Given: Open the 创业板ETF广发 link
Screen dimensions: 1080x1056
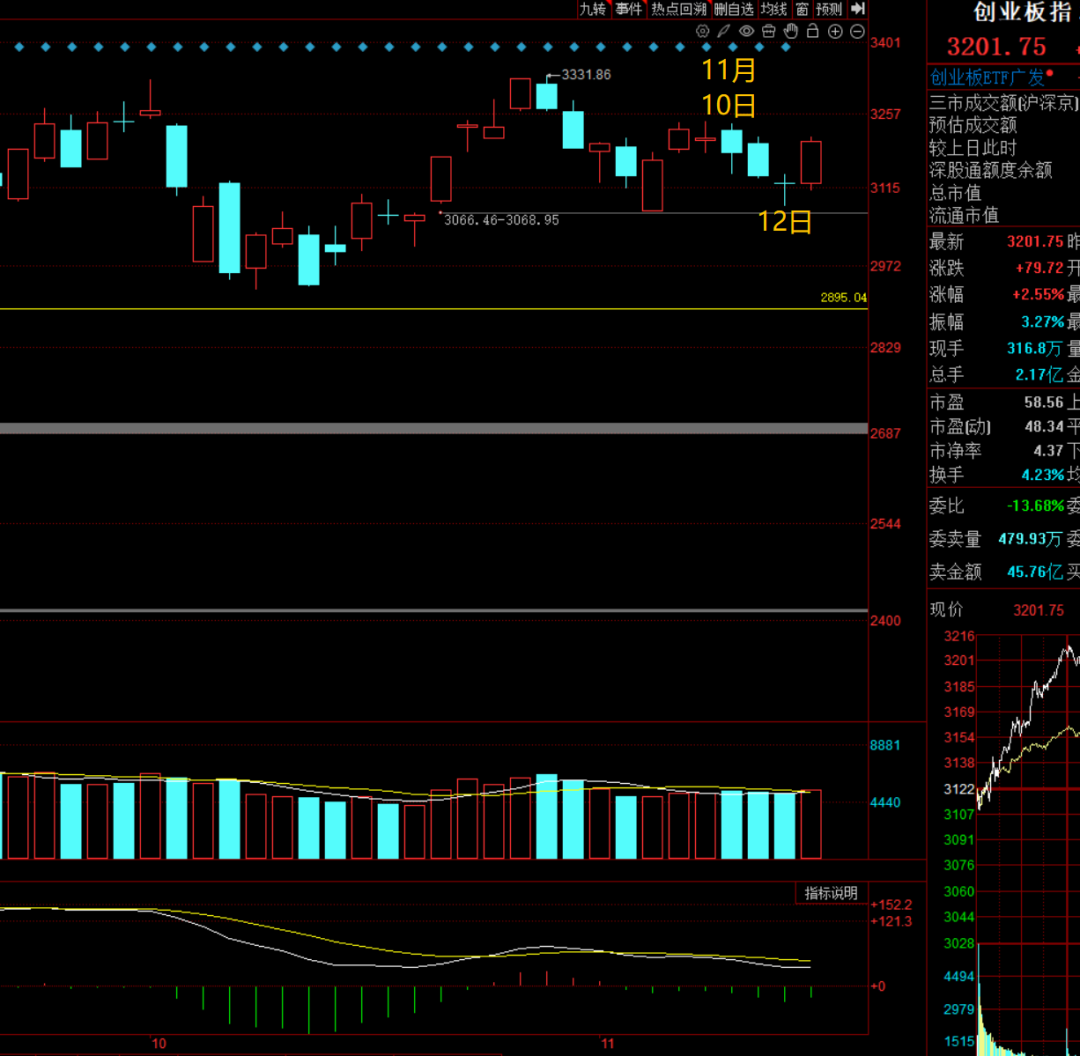Looking at the screenshot, I should 987,77.
